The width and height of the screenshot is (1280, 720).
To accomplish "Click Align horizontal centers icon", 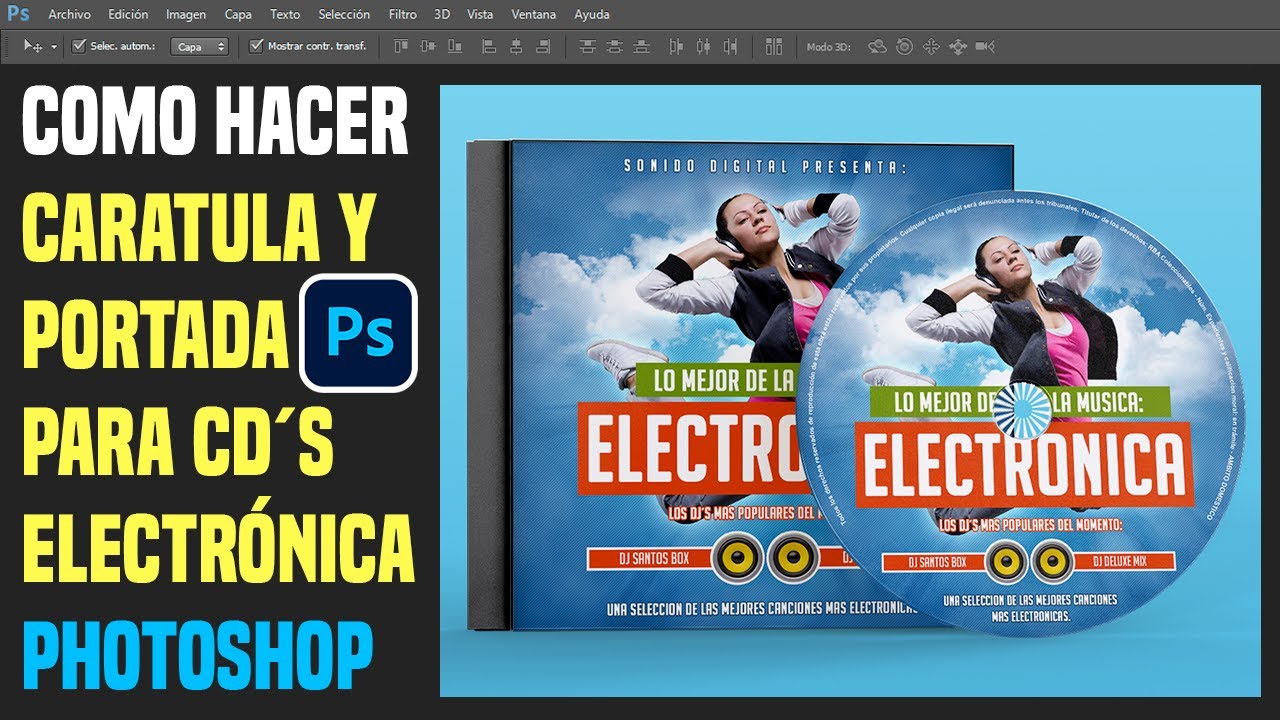I will pos(516,46).
